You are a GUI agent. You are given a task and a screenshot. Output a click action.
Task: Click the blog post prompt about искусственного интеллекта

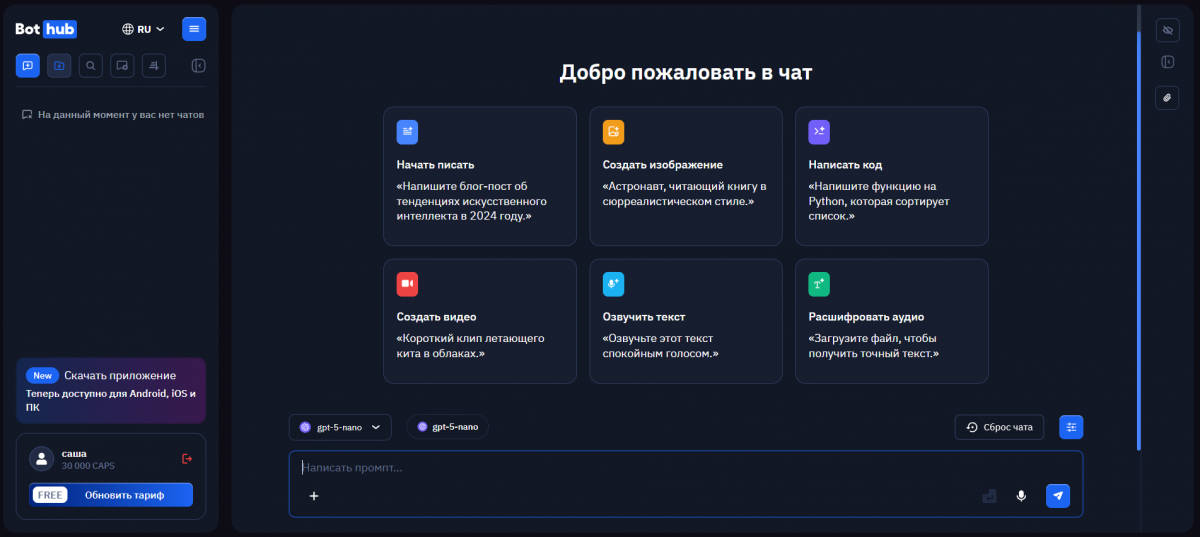(472, 201)
